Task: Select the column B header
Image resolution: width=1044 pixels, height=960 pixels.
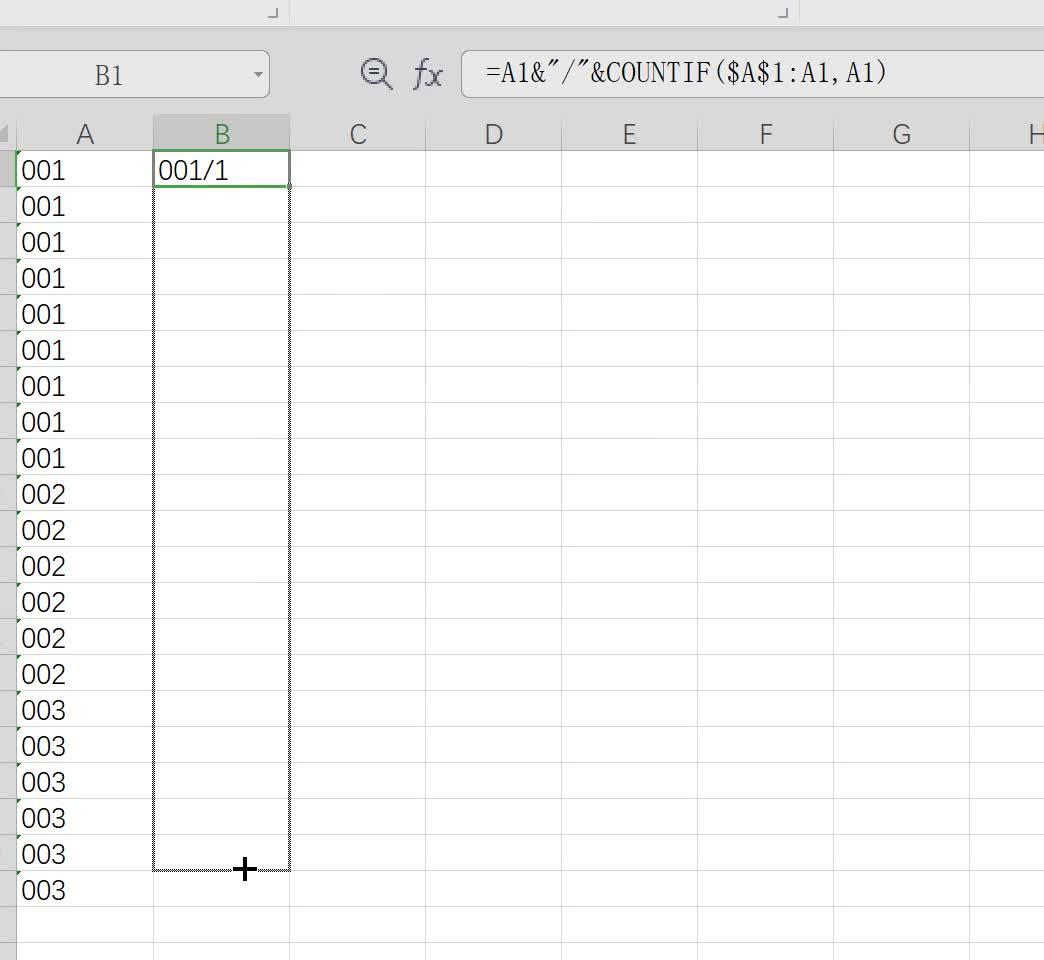Action: pyautogui.click(x=222, y=133)
